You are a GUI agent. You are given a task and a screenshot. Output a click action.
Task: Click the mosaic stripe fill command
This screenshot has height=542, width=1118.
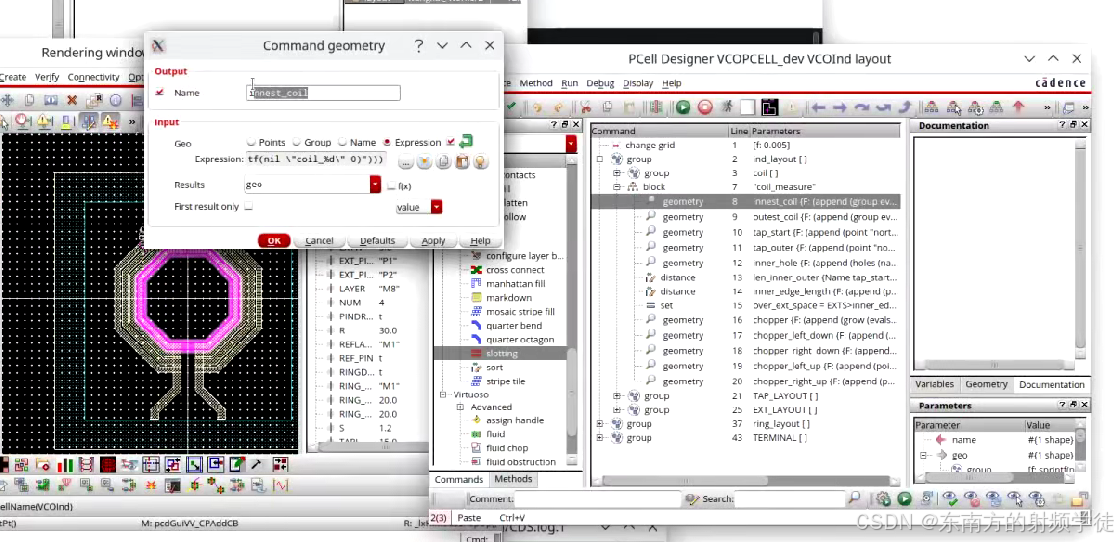520,312
